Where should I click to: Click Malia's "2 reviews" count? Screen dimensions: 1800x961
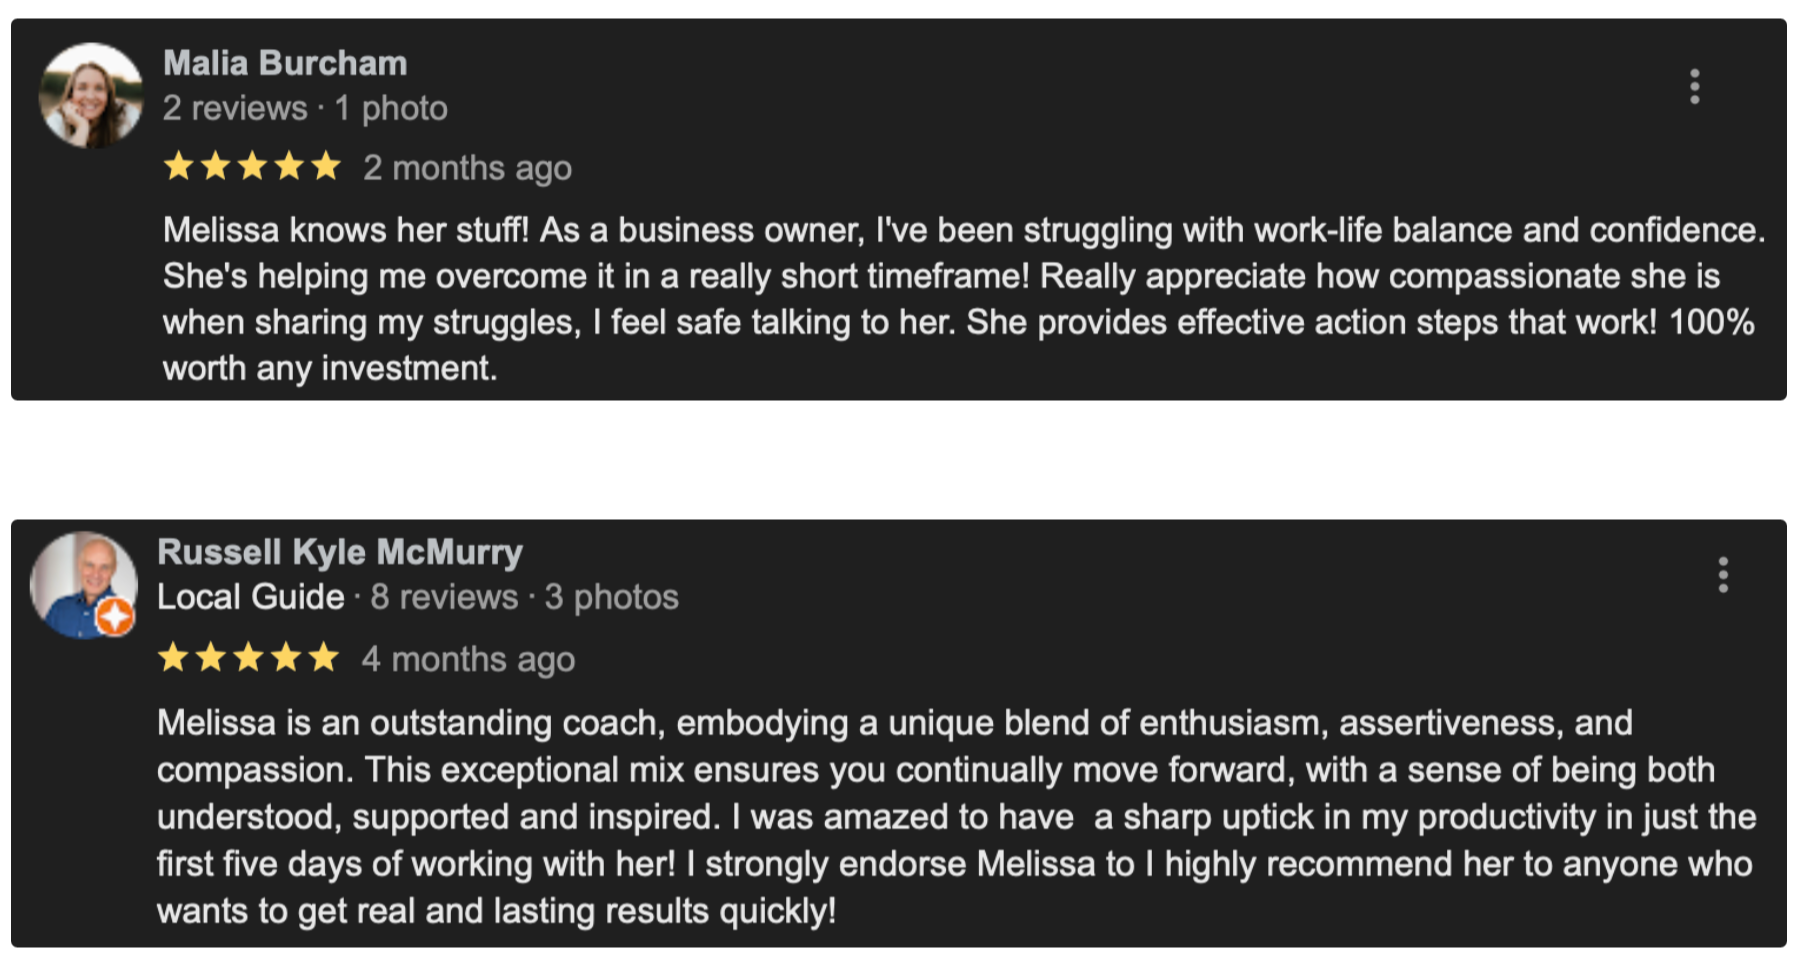pos(235,108)
